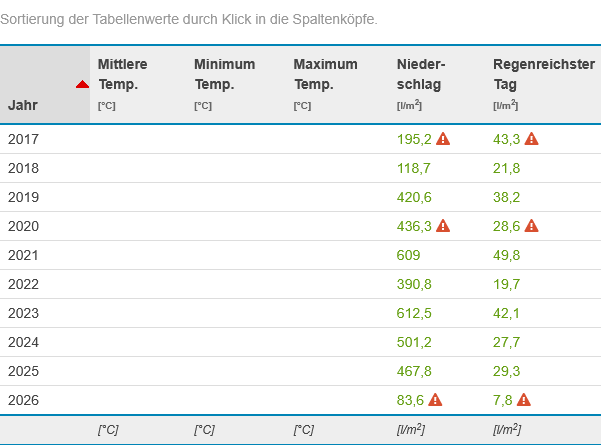601x445 pixels.
Task: Click the 49,8 rainiest day value
Action: (x=507, y=255)
